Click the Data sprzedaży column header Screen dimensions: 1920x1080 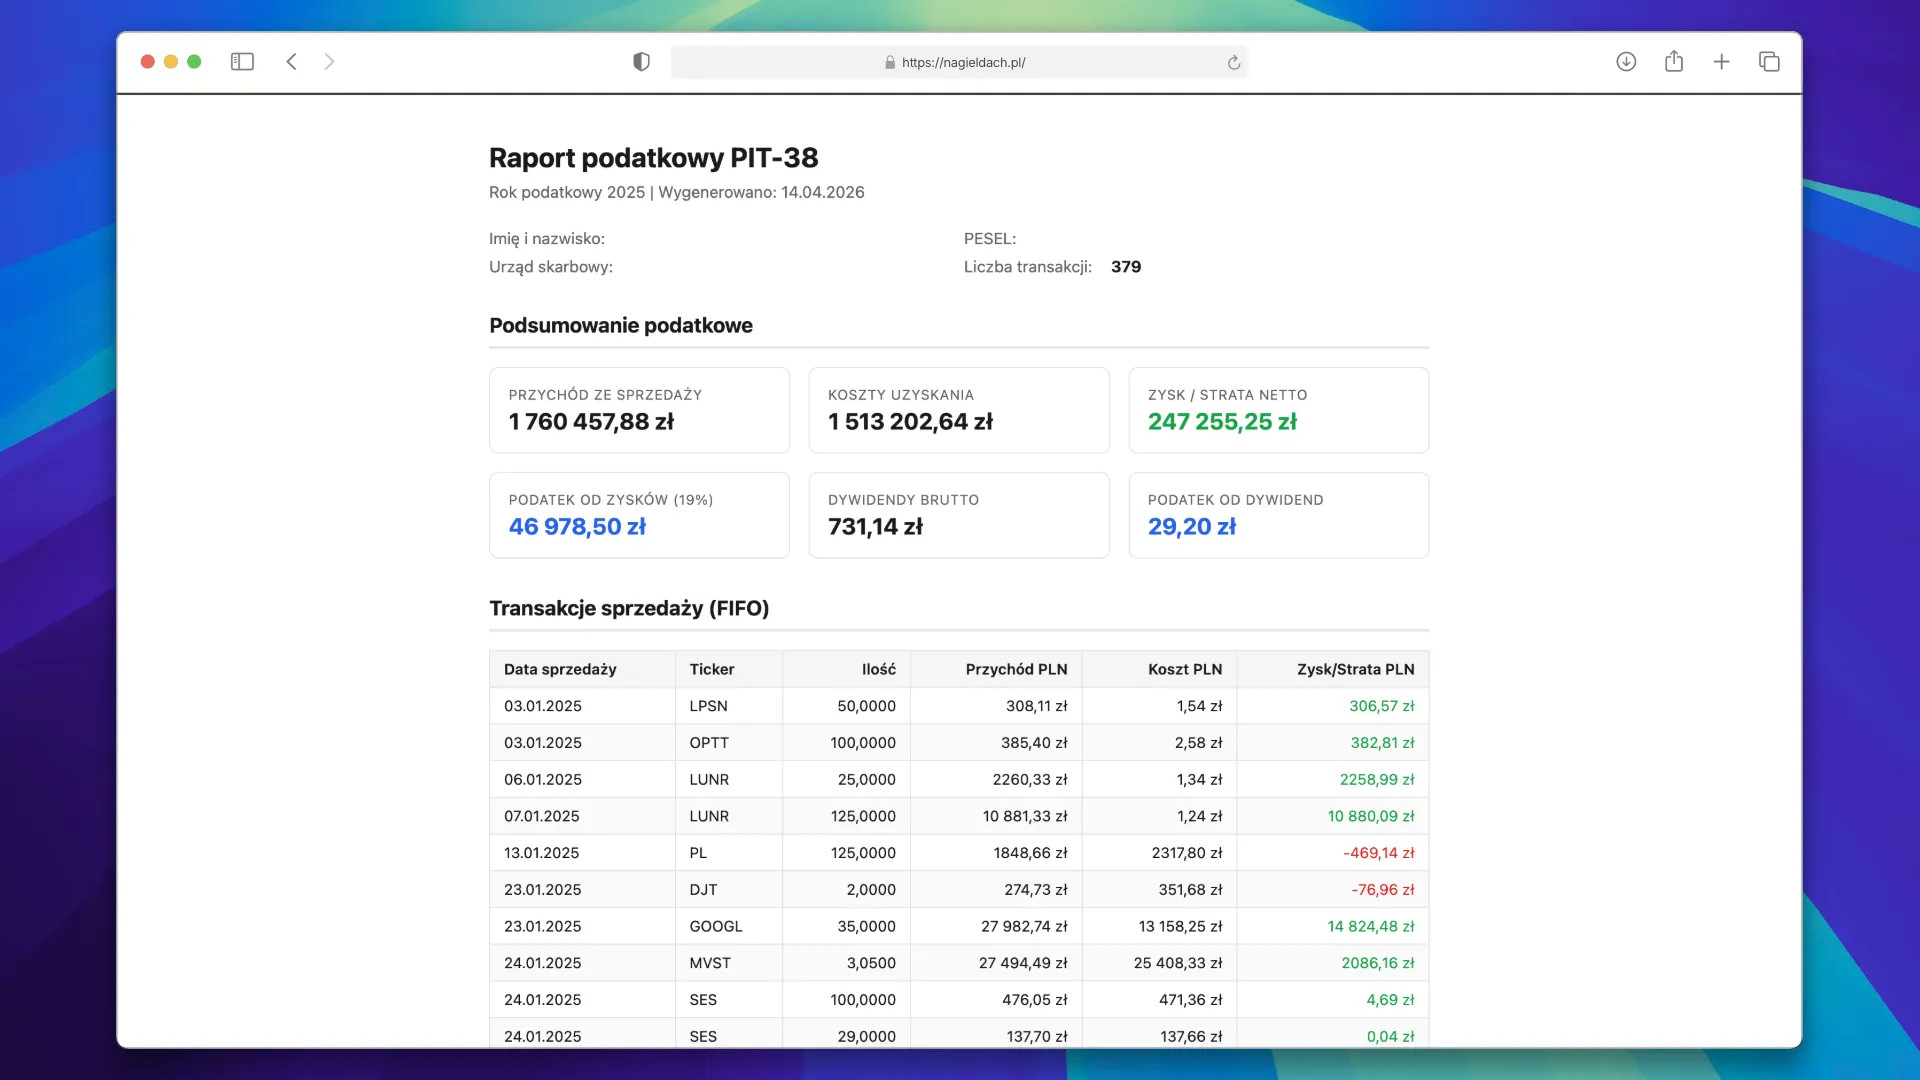560,669
